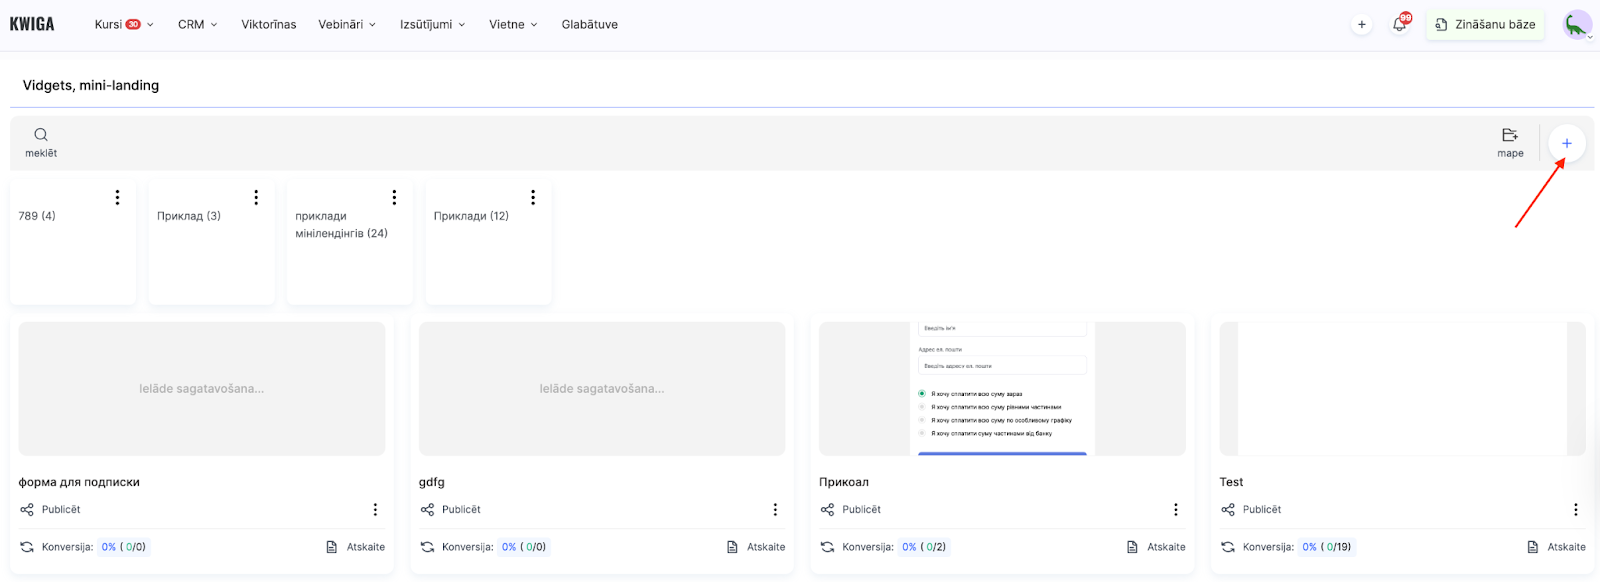1600x582 pixels.
Task: Open the Viktorīnas menu item
Action: tap(269, 25)
